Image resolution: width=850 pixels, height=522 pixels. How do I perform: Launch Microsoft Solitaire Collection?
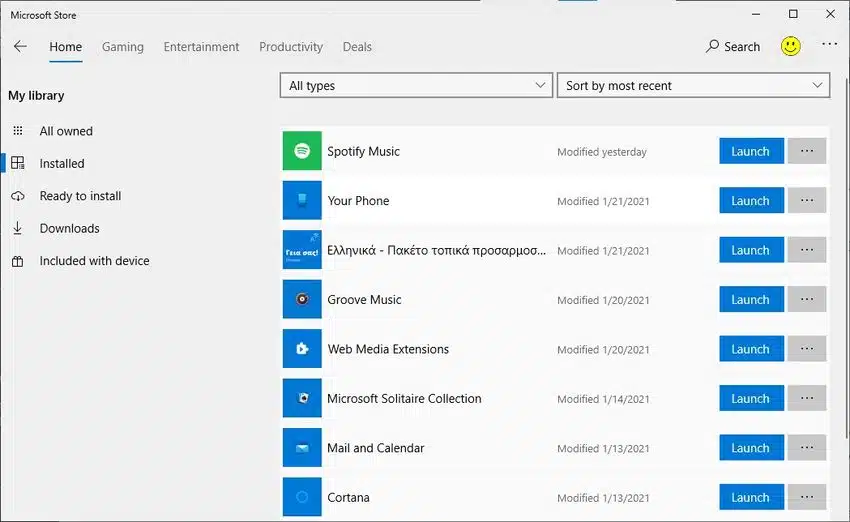(751, 398)
